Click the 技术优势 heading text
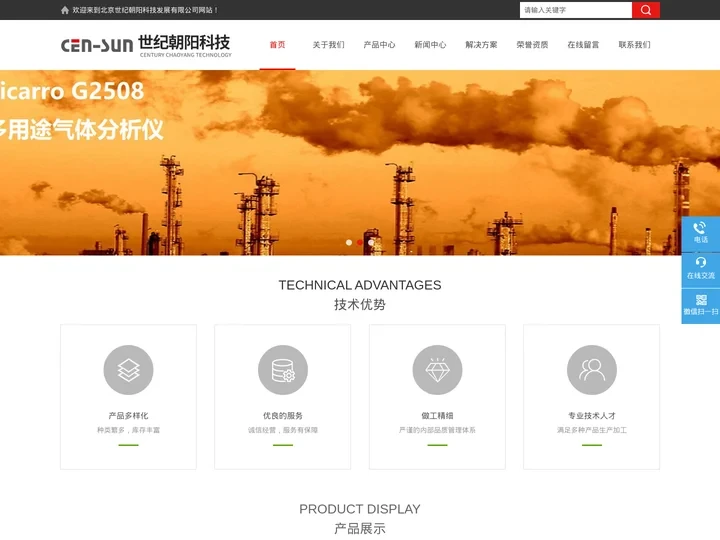The height and width of the screenshot is (540, 720). point(360,304)
